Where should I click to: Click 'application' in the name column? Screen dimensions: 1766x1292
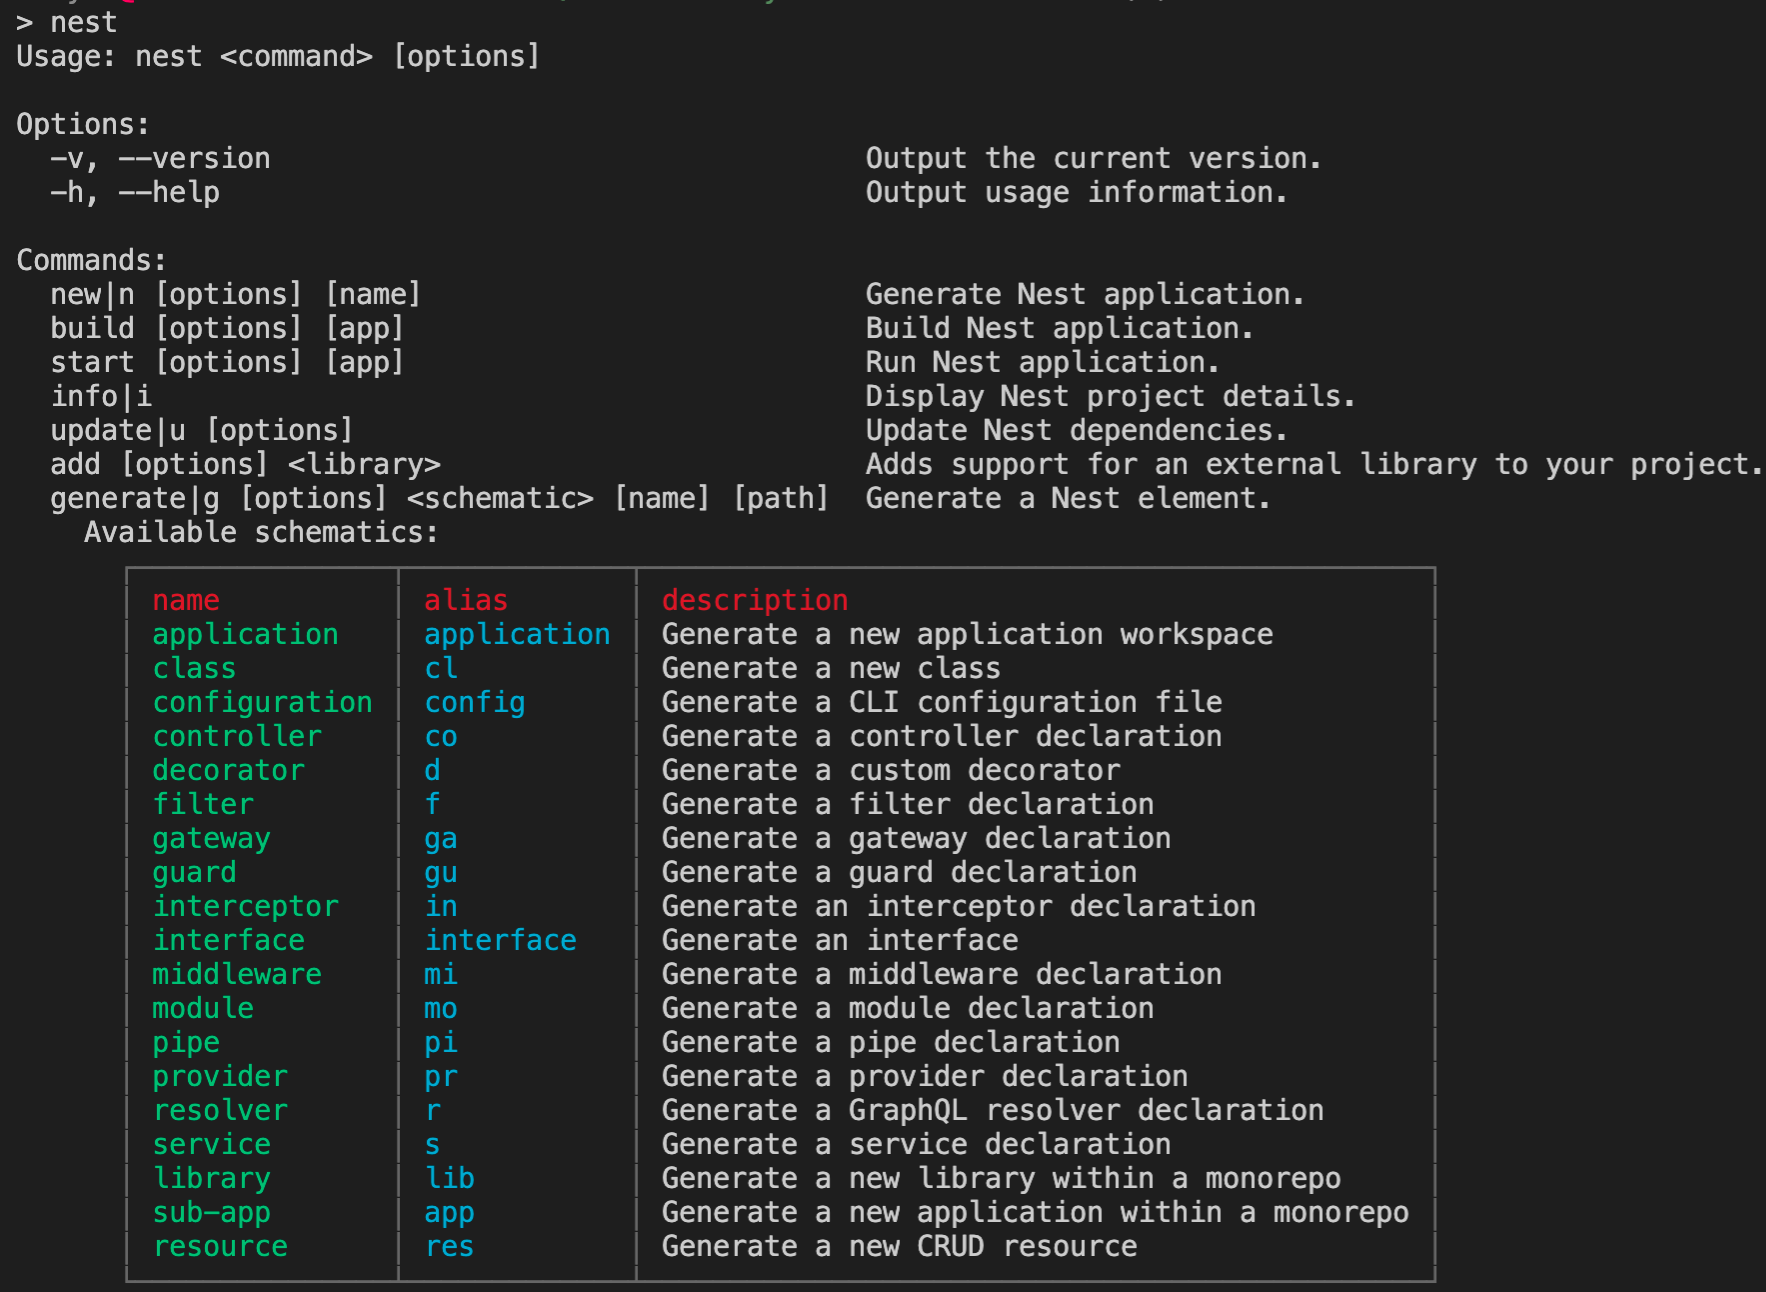pyautogui.click(x=245, y=635)
